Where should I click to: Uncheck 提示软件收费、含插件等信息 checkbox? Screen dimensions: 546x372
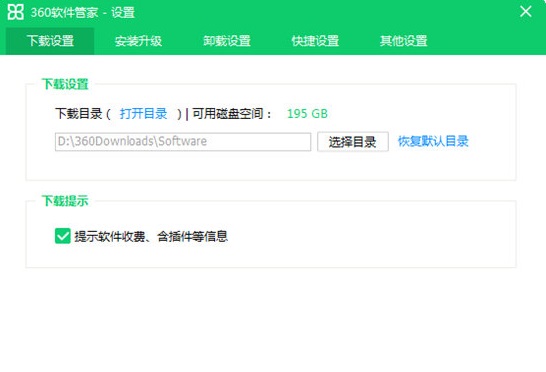pyautogui.click(x=63, y=236)
